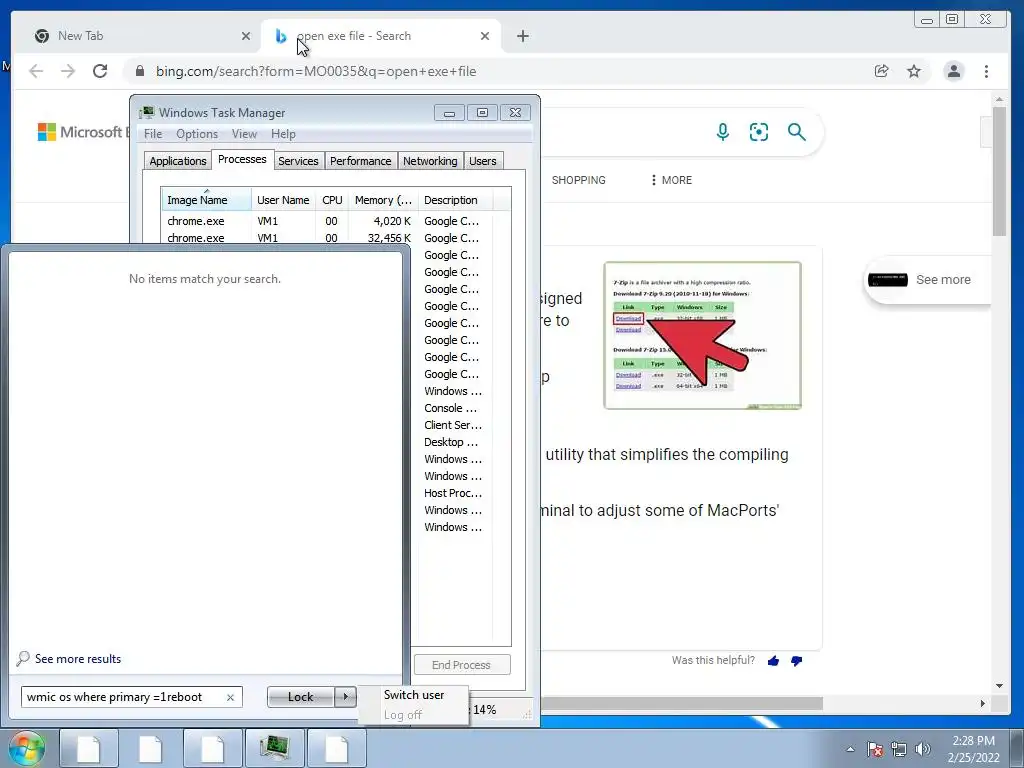Click the End Process button

[x=462, y=665]
